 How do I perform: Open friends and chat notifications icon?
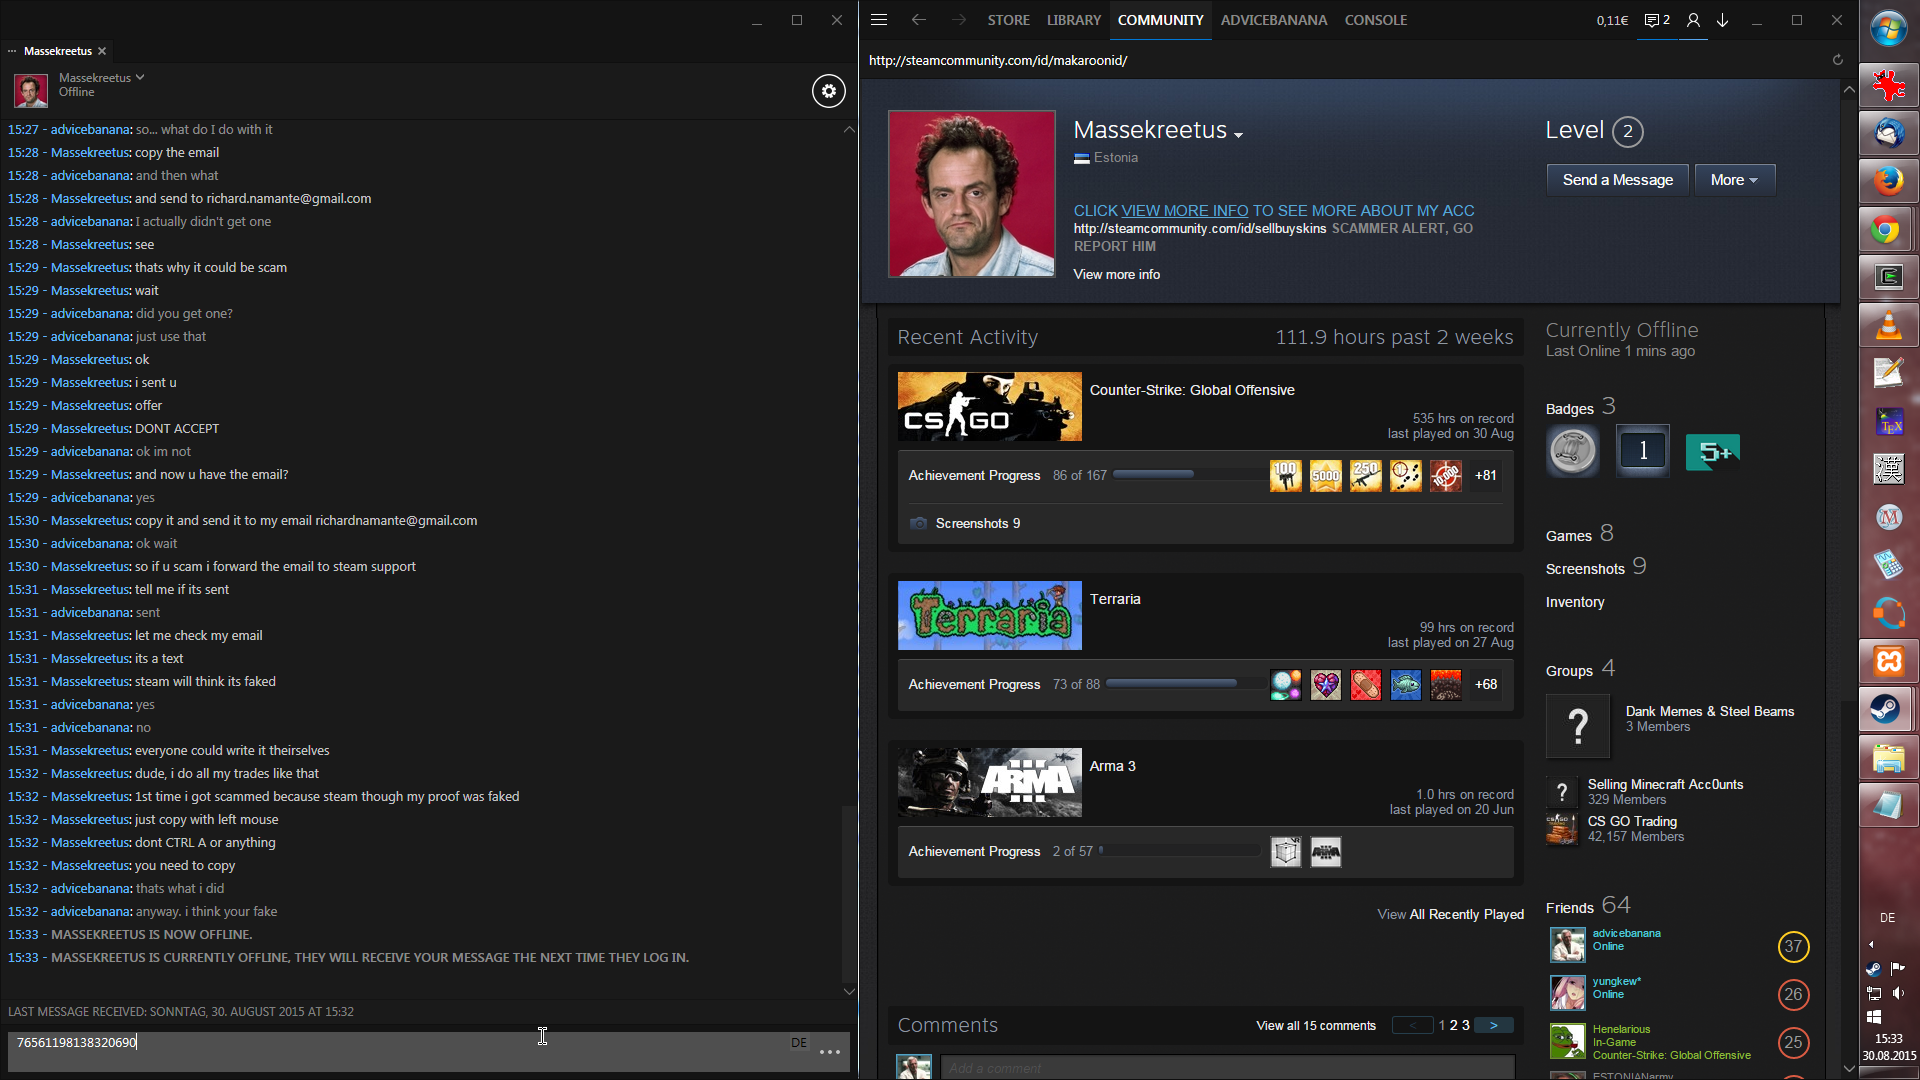point(1657,20)
